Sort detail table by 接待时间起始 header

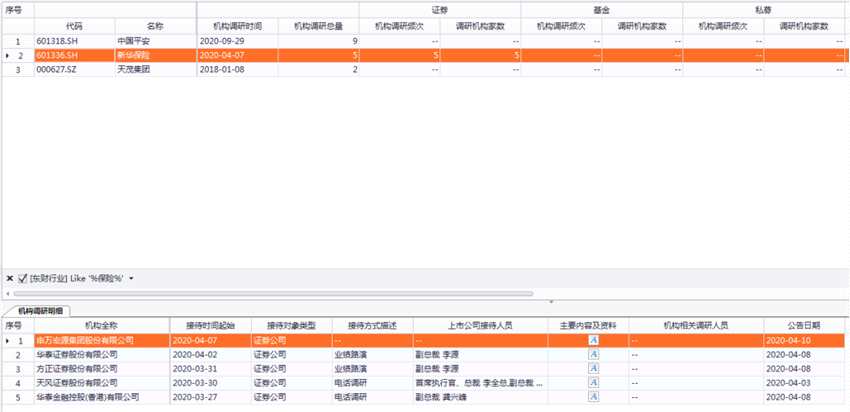(x=210, y=326)
